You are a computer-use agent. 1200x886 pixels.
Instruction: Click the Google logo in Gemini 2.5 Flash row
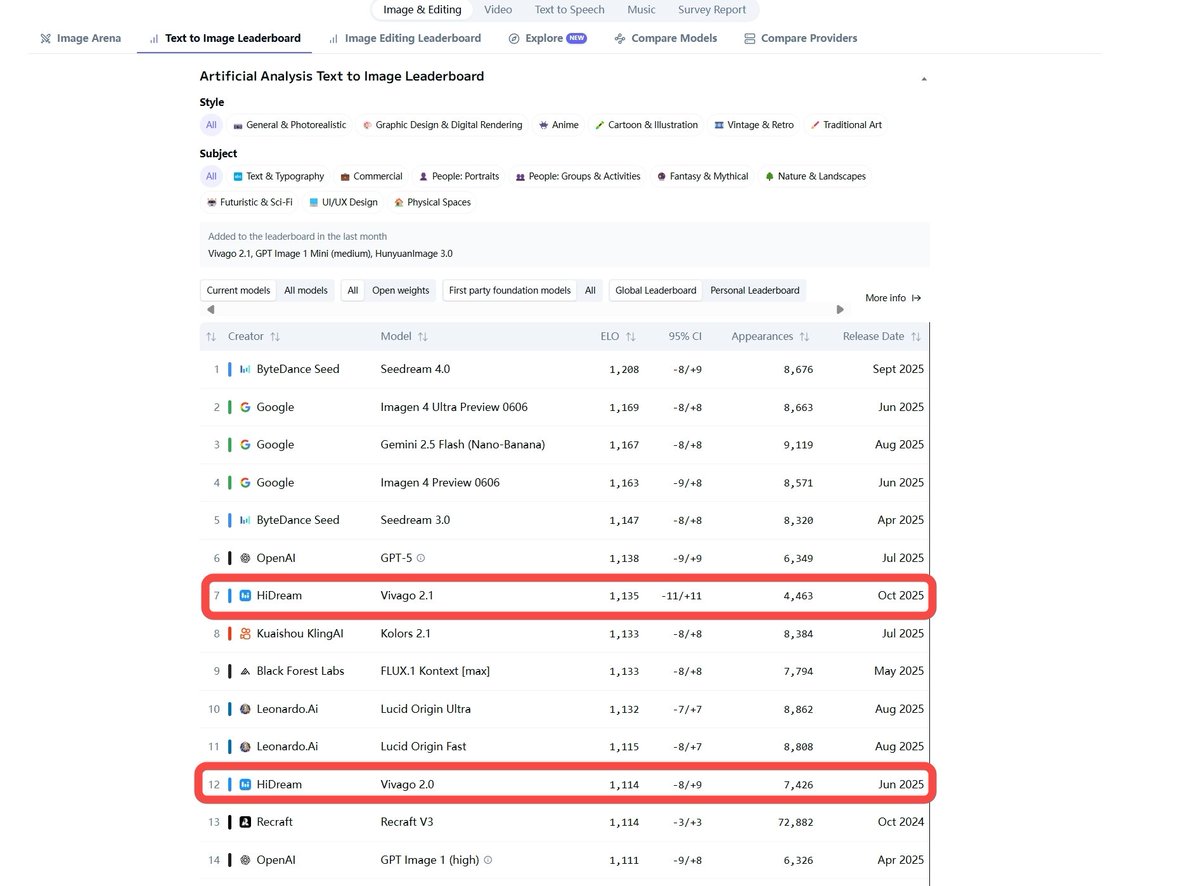point(245,445)
